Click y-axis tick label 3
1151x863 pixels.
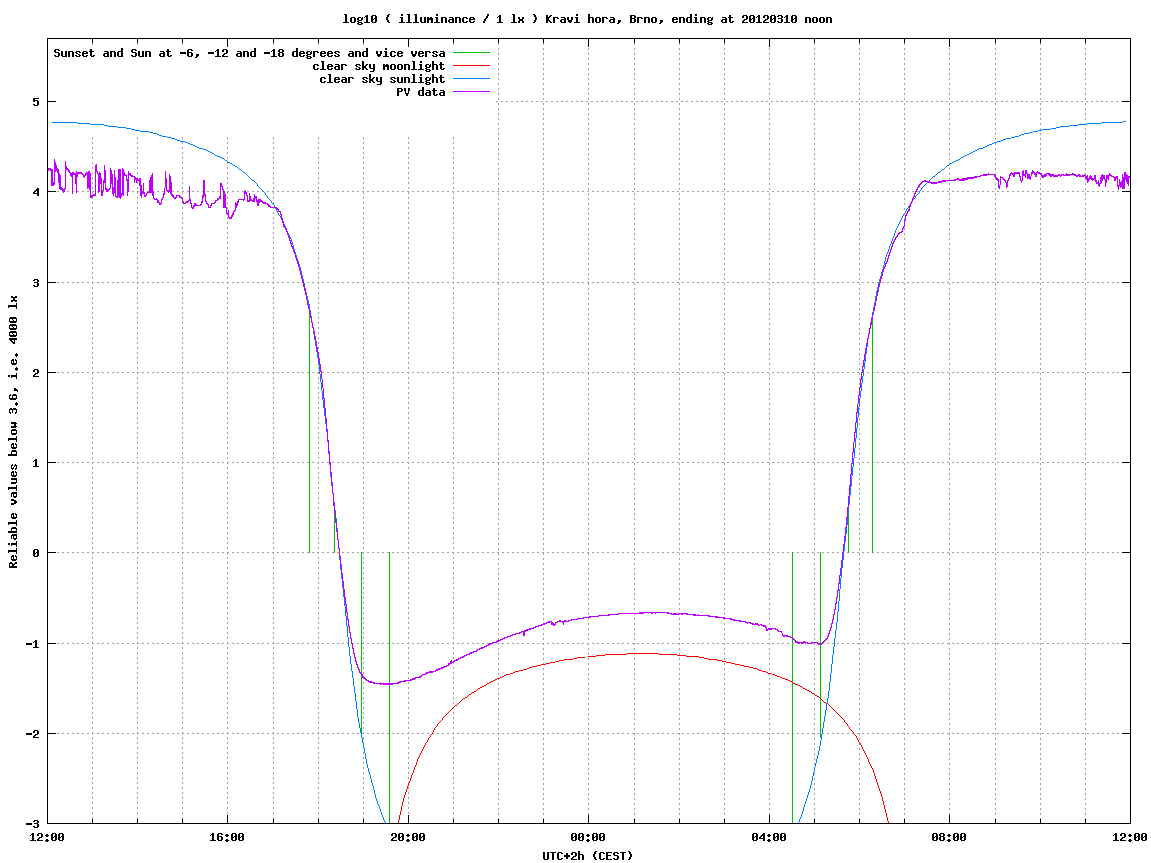pos(35,283)
